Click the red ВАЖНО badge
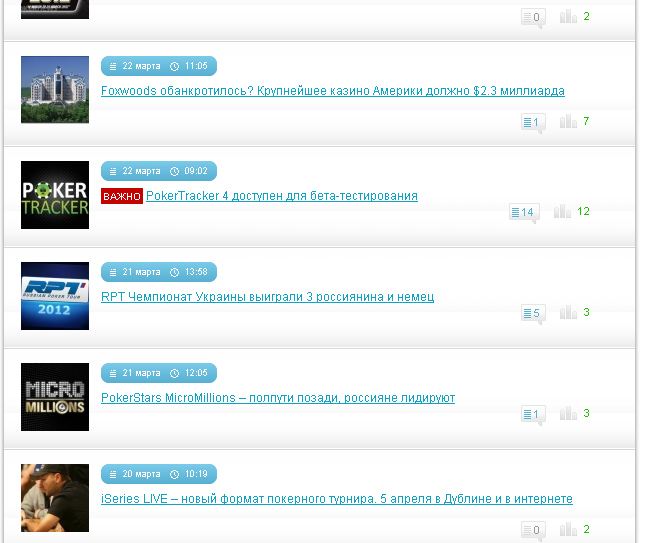Image resolution: width=648 pixels, height=543 pixels. tap(122, 196)
